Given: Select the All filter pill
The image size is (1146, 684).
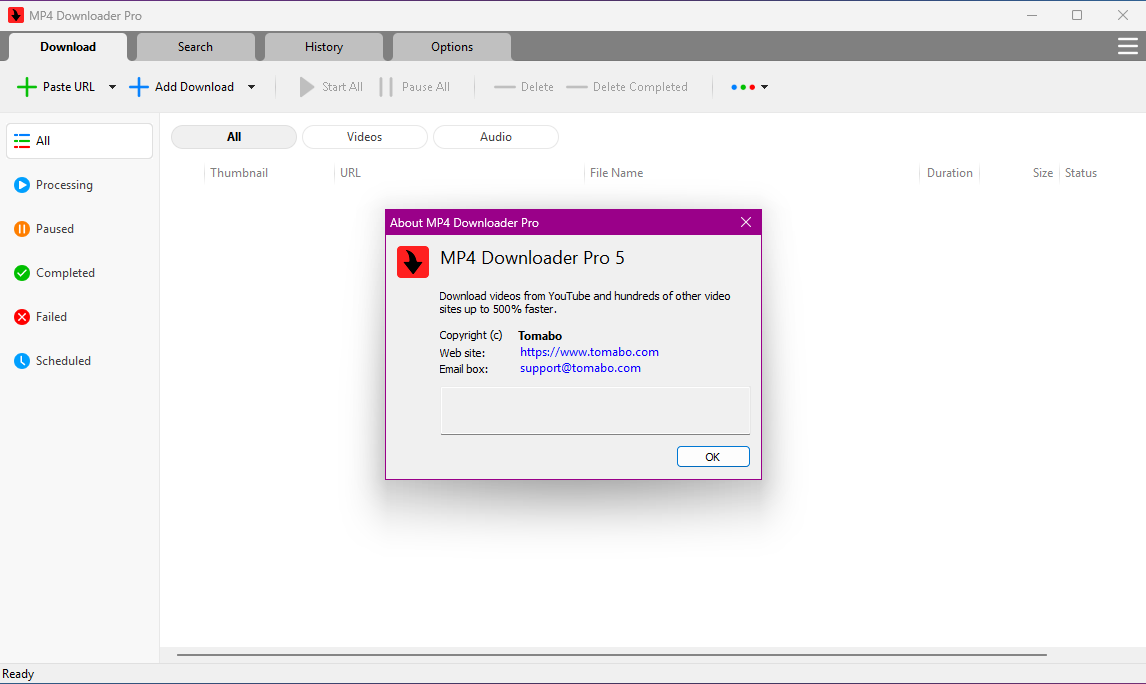Looking at the screenshot, I should 234,137.
